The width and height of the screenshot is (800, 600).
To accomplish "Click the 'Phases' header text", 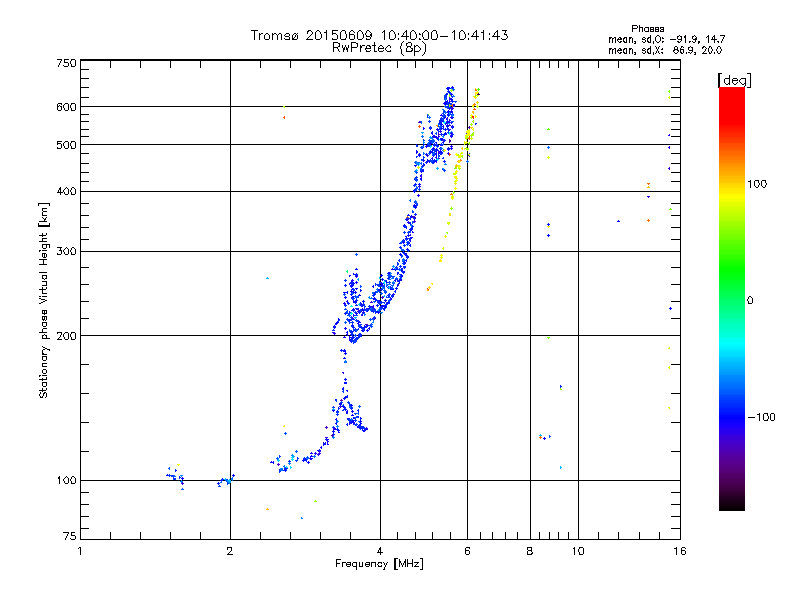I will (647, 29).
